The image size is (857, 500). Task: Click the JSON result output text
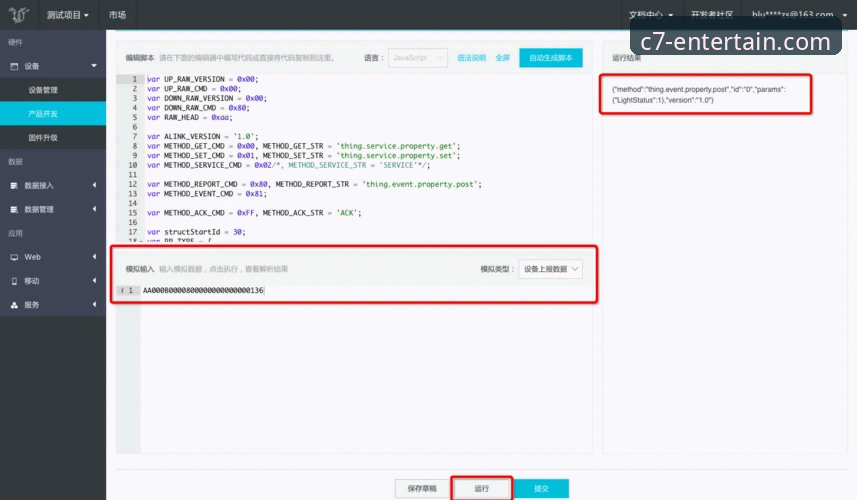coord(698,95)
